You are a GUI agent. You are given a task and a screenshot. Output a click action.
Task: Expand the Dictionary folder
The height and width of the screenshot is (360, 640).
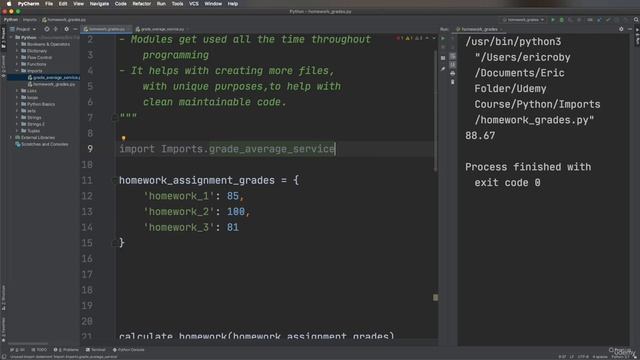coord(17,51)
